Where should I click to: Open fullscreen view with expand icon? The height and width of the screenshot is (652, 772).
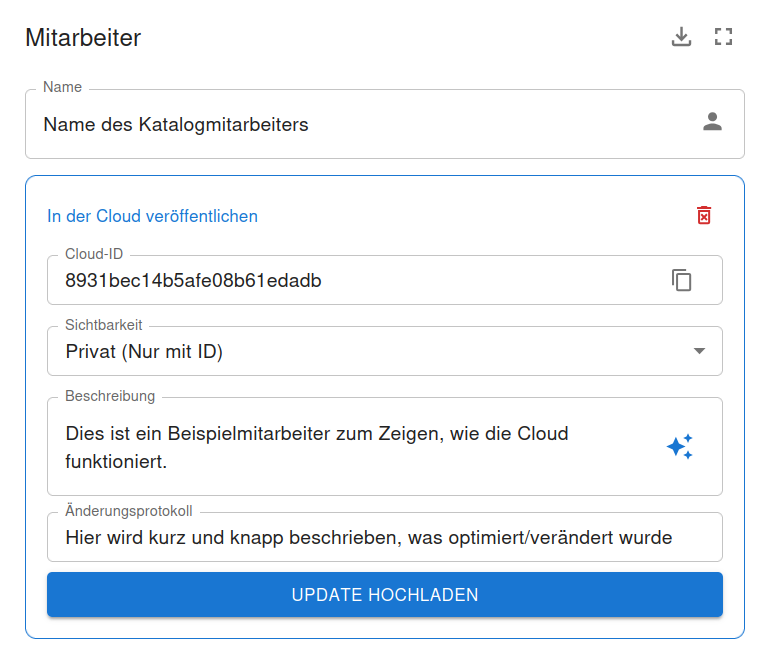(x=723, y=37)
